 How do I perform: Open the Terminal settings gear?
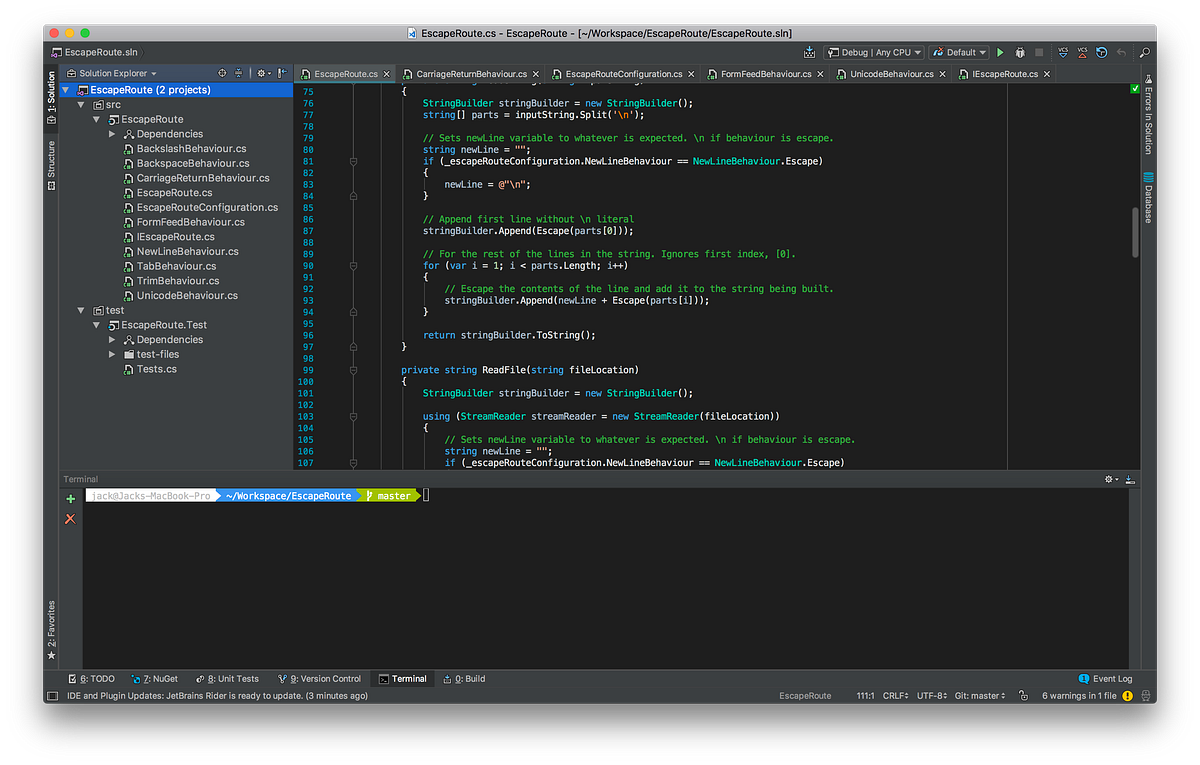[x=1109, y=478]
